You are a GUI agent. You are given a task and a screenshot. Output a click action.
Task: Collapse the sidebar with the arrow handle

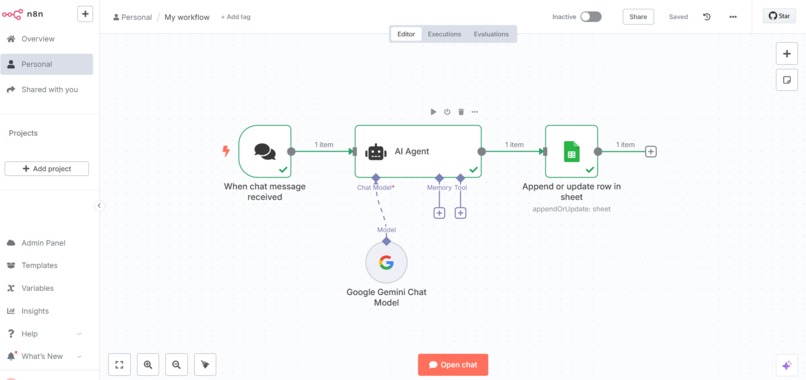99,206
